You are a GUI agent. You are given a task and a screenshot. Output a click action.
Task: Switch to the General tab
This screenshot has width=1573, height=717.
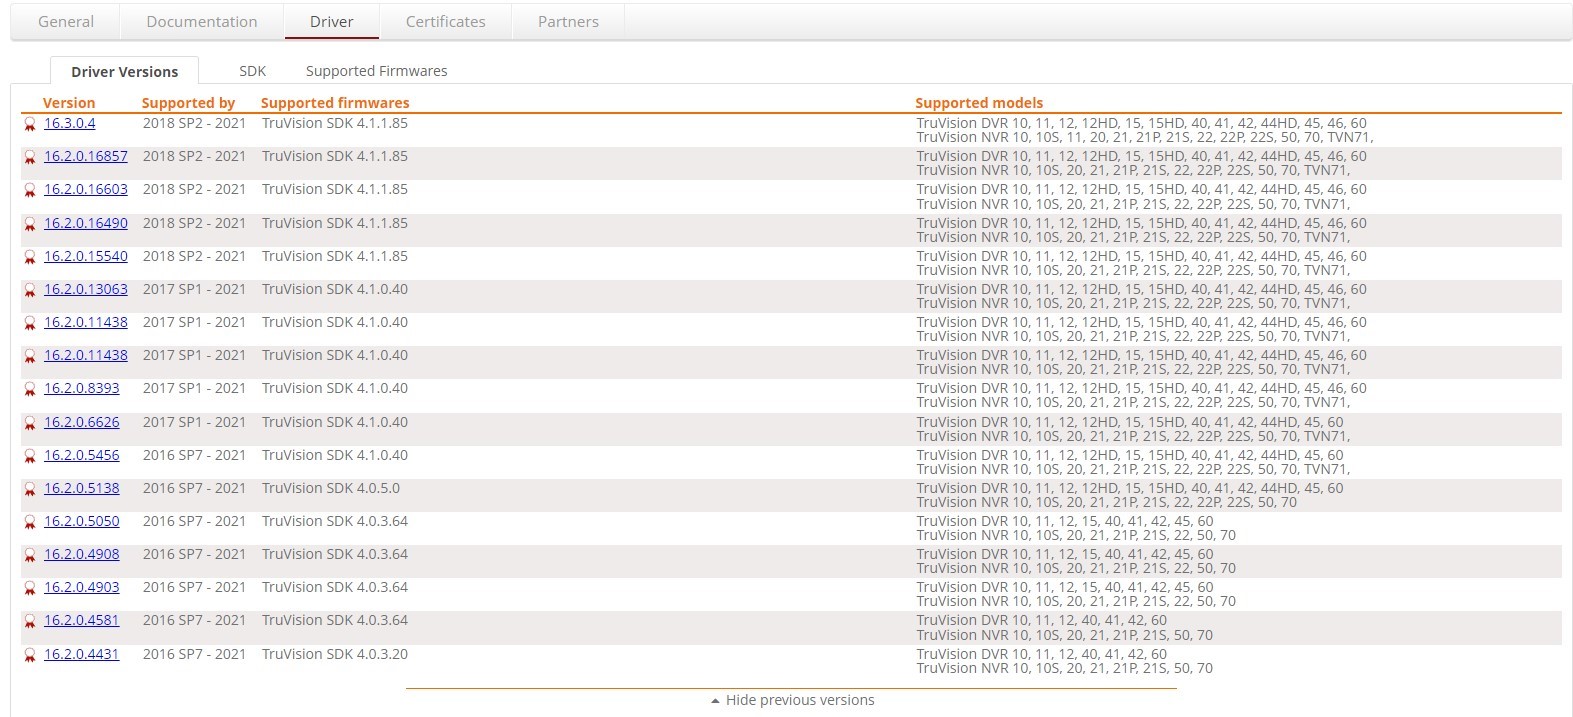[x=66, y=21]
